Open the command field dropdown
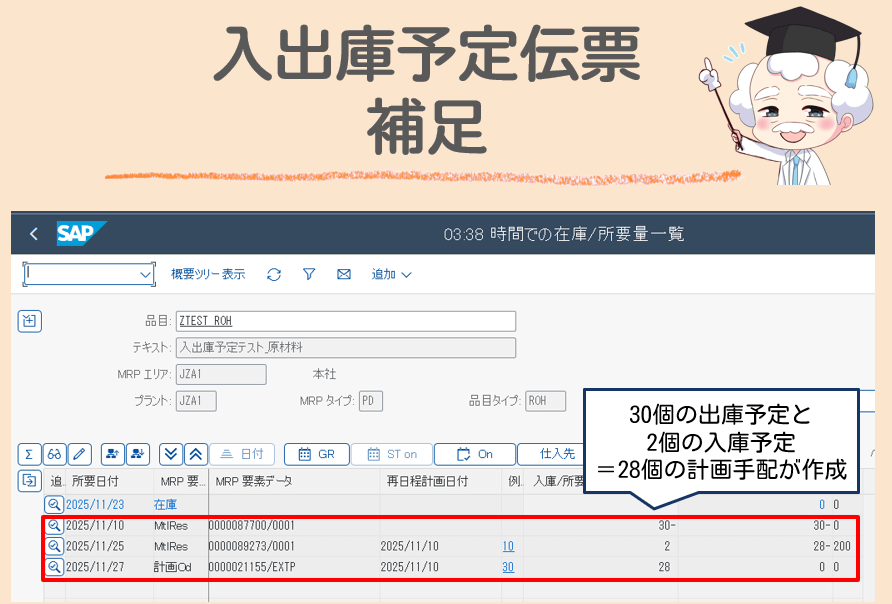 point(144,274)
